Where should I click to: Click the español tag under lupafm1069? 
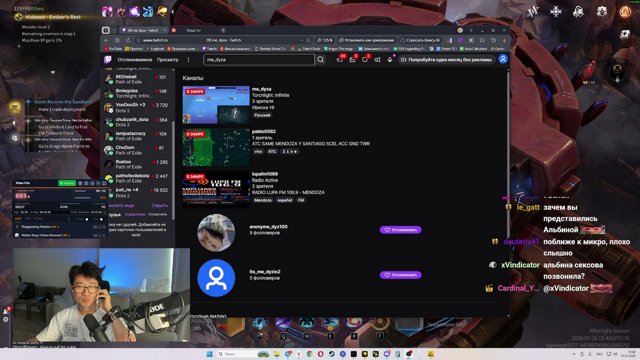(x=285, y=200)
